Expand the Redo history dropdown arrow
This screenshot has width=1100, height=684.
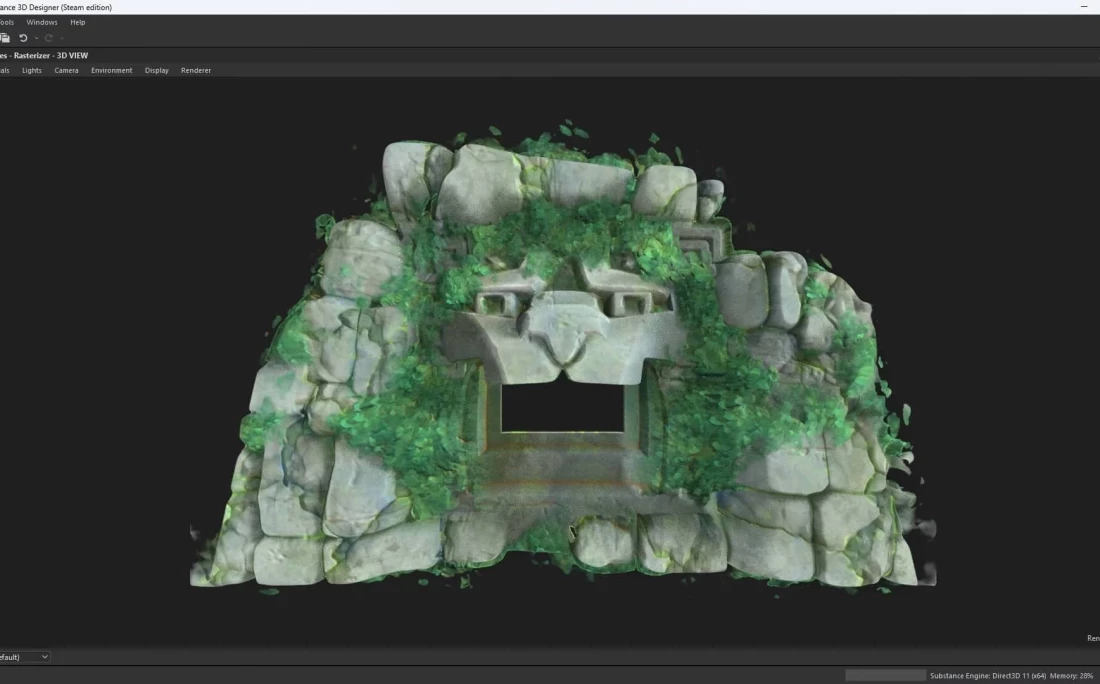[61, 38]
